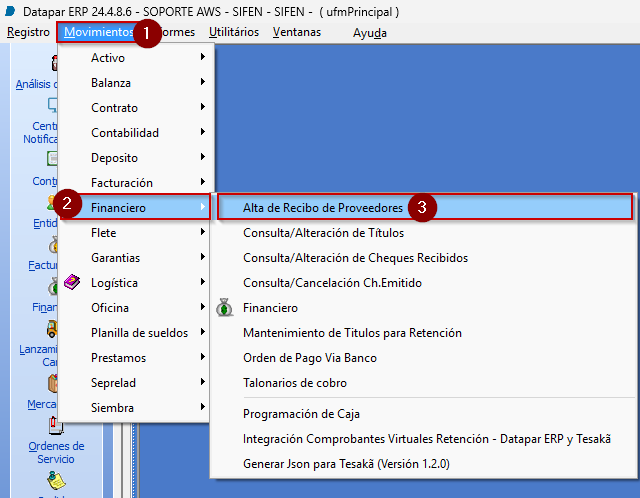Open the Ventanas menu
The width and height of the screenshot is (640, 498).
point(297,32)
